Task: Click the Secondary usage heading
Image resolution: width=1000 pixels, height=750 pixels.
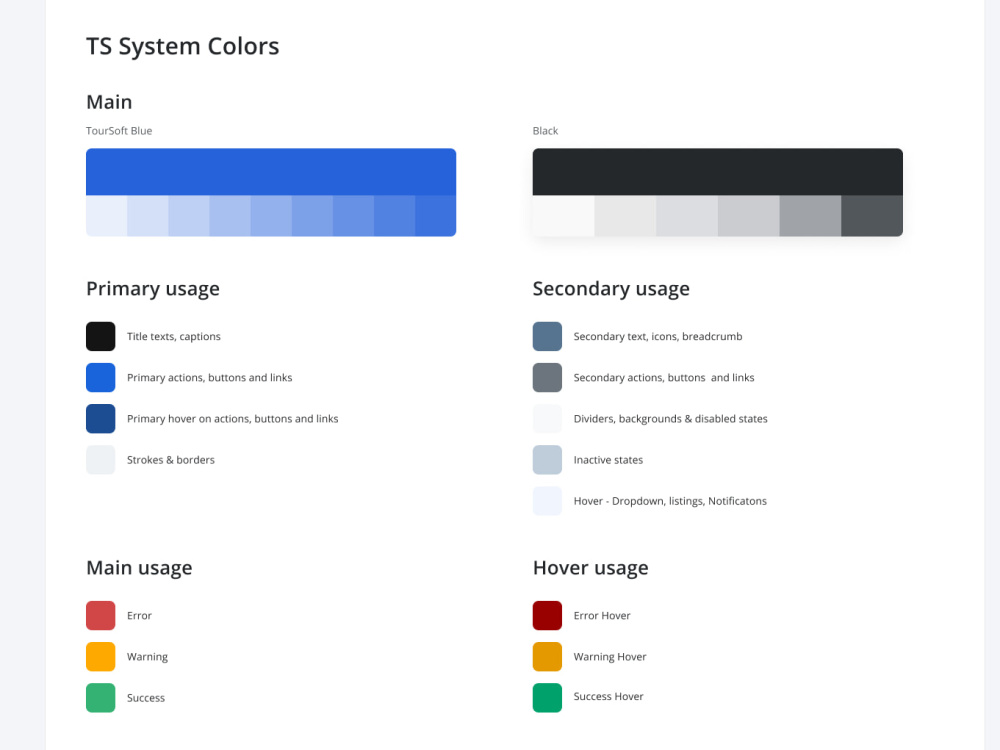Action: point(611,289)
